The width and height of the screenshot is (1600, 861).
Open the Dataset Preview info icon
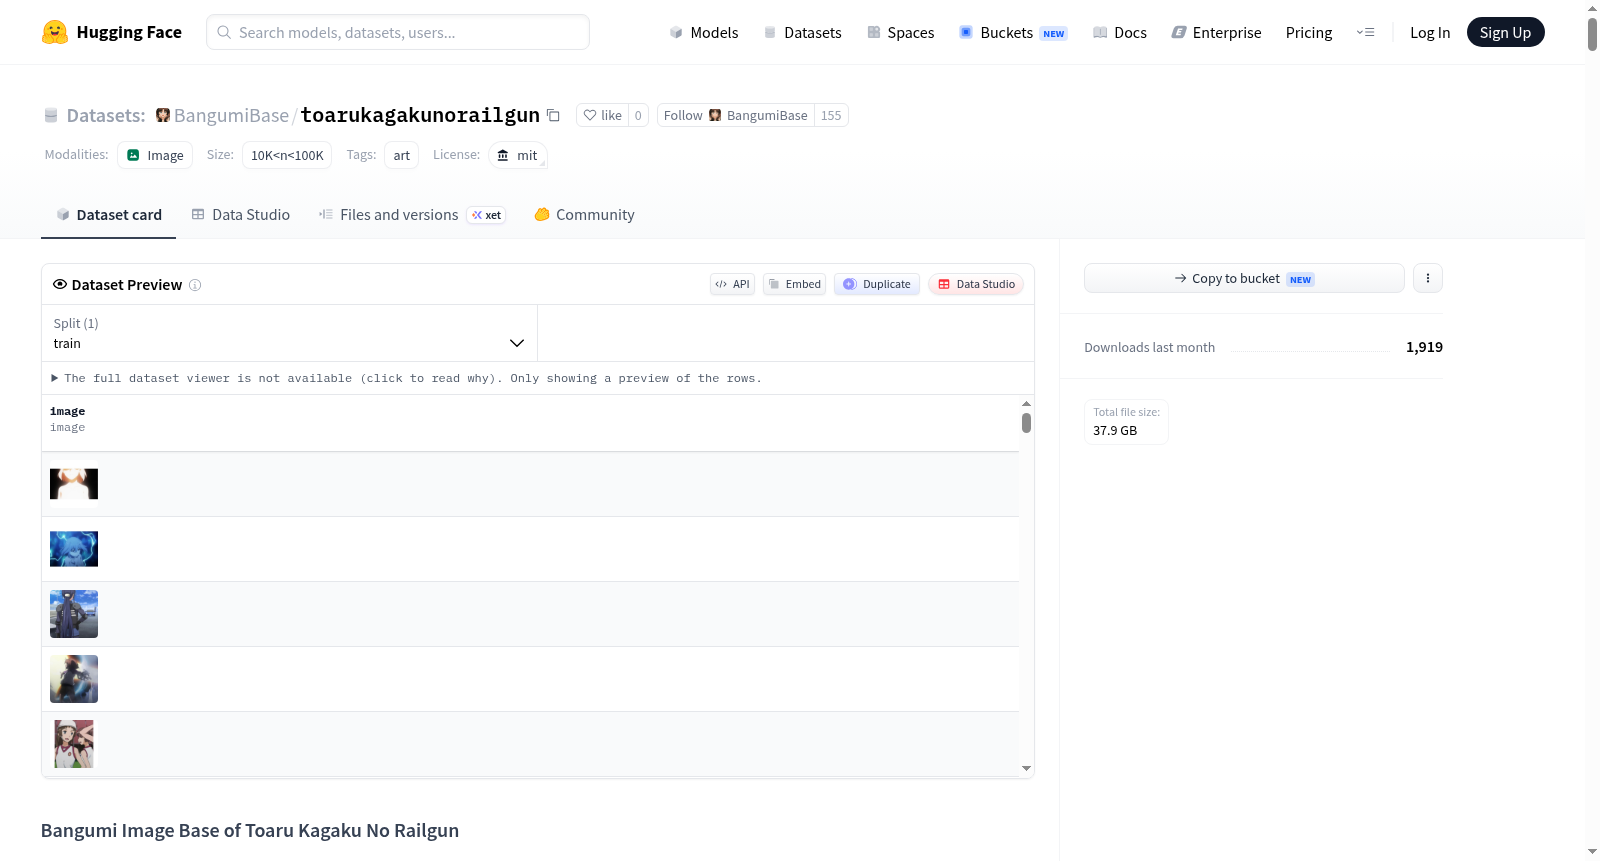195,285
